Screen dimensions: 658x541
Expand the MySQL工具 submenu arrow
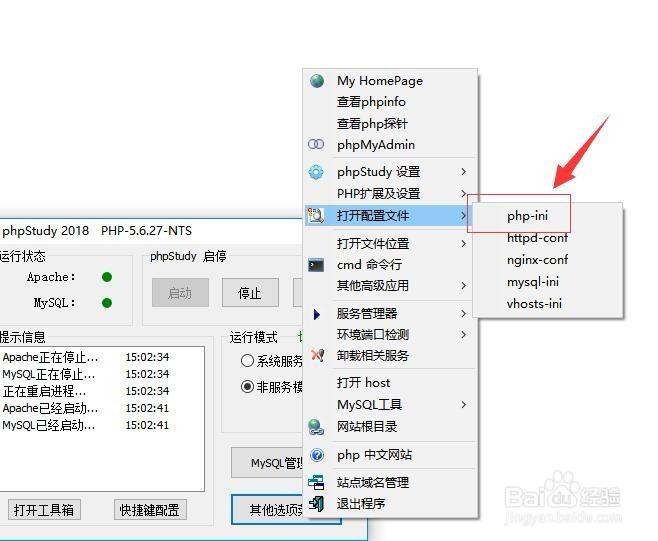click(463, 405)
